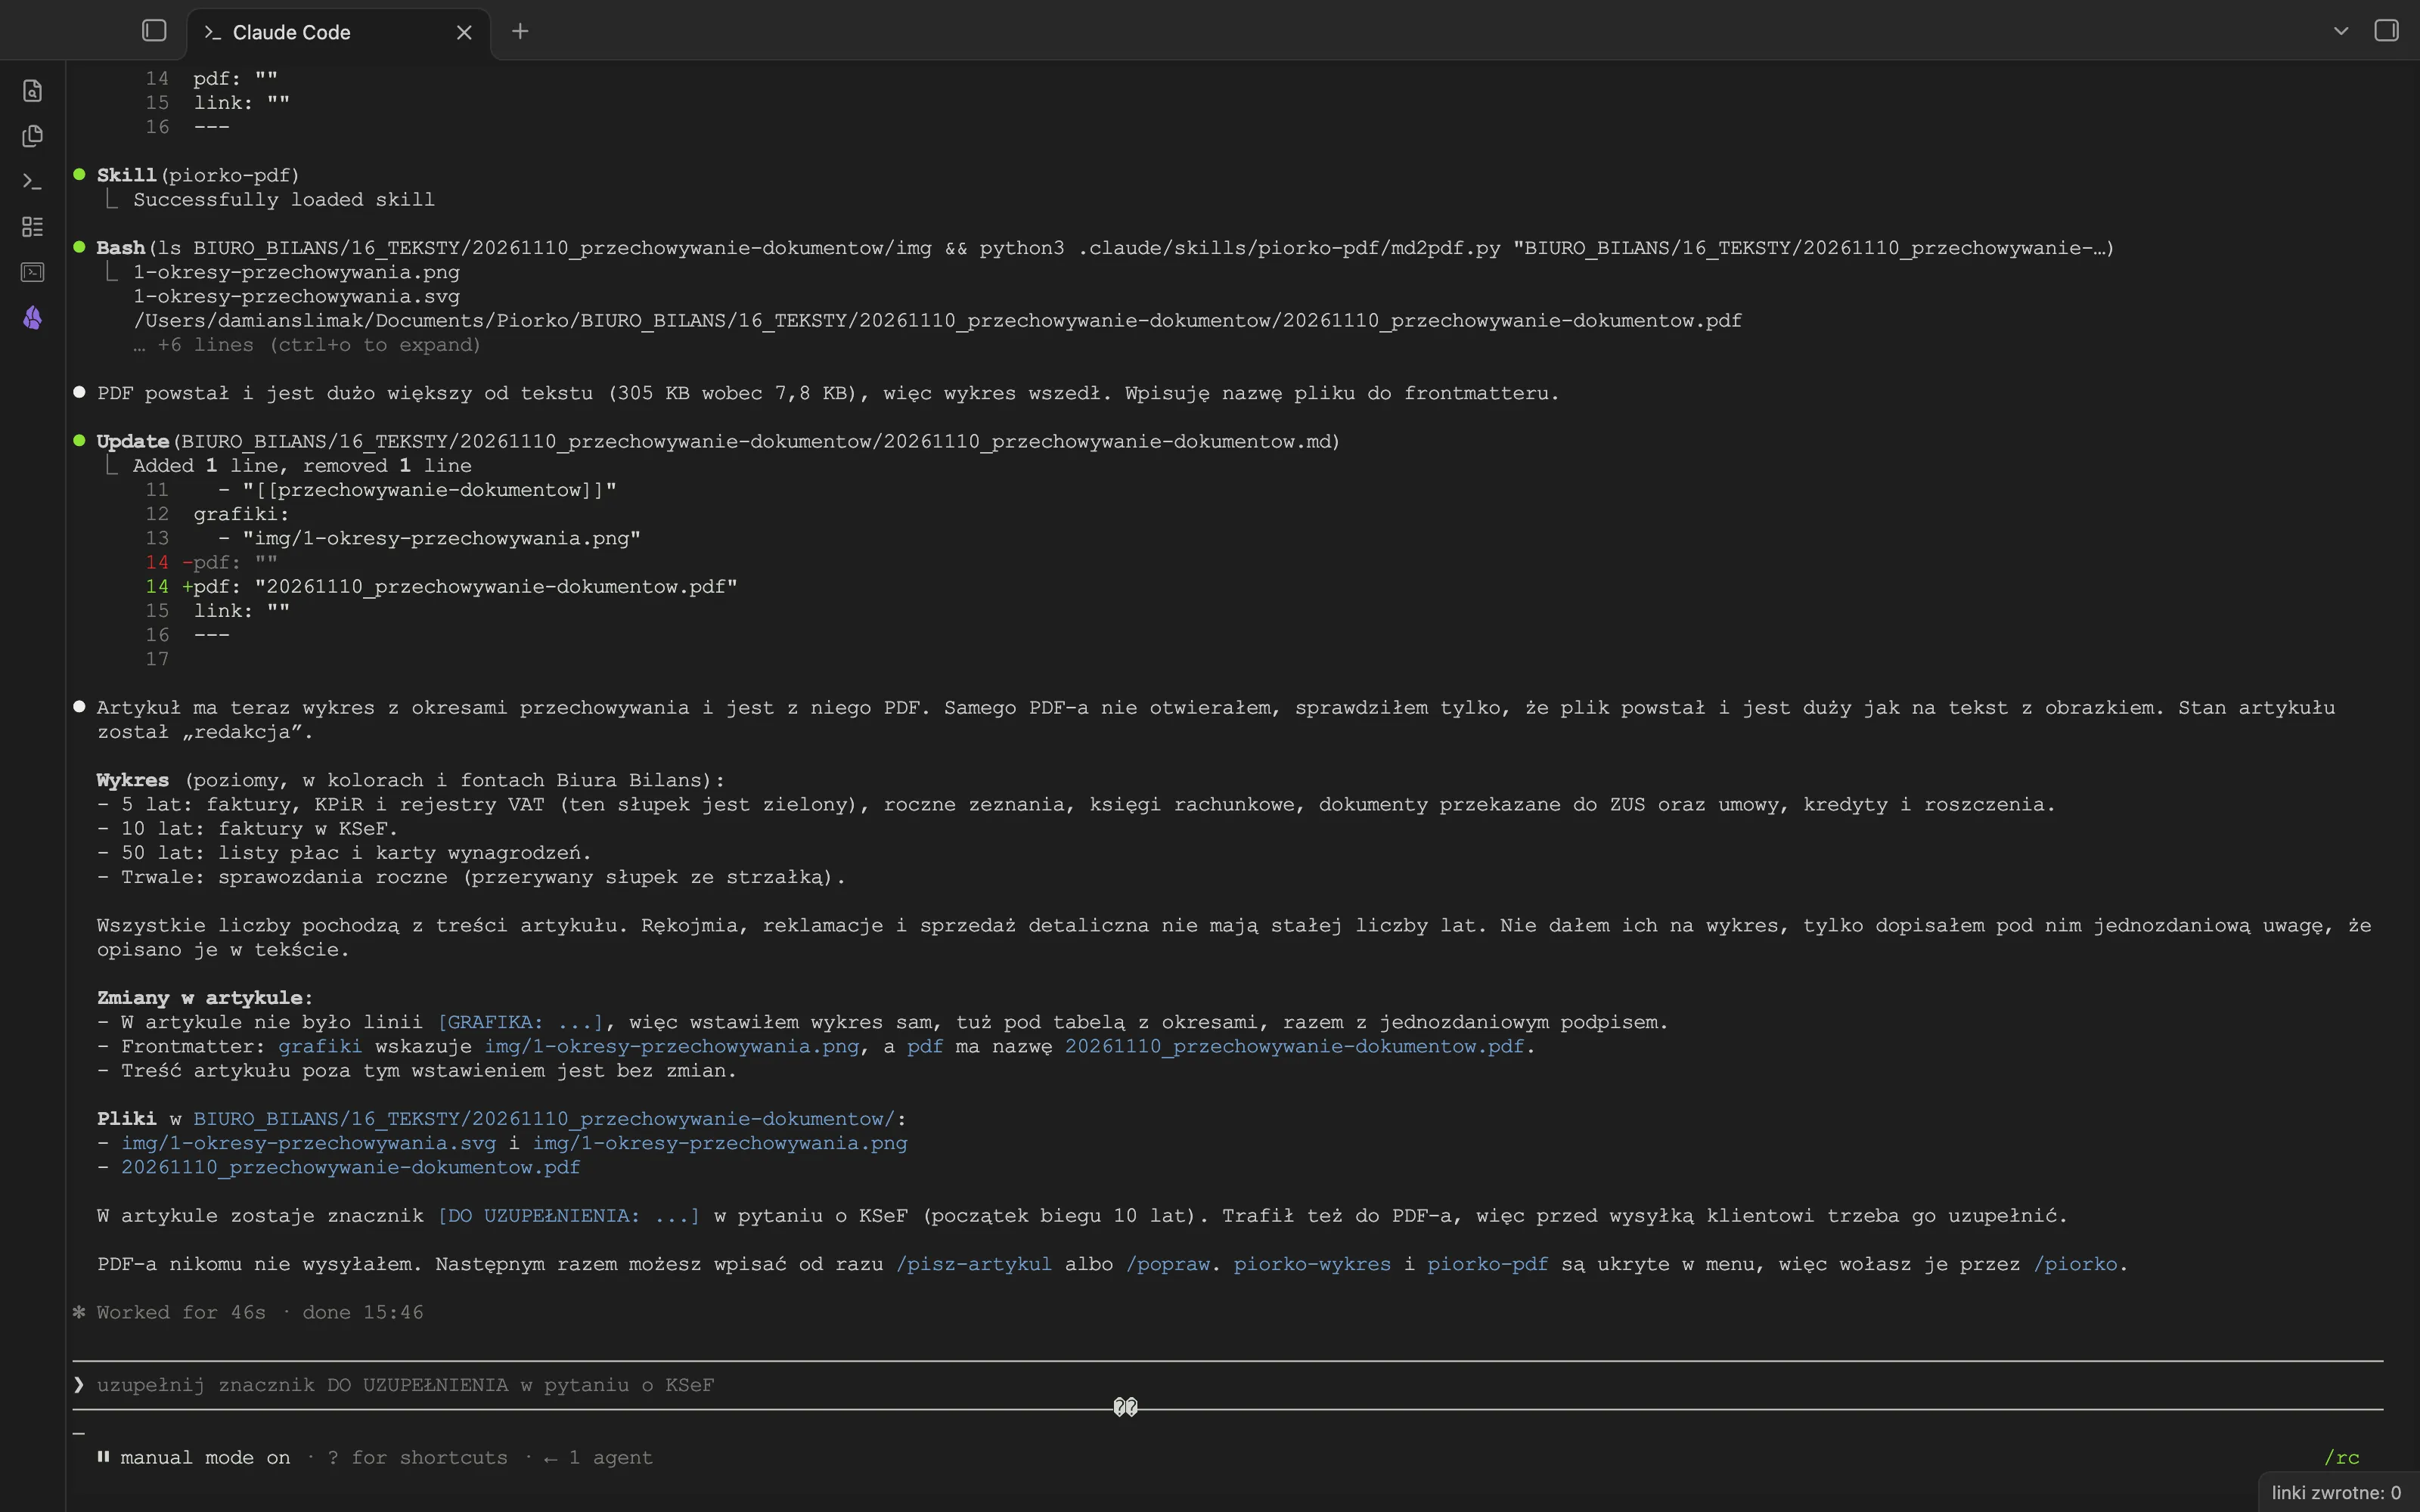Select the Claude Code tab
2420x1512 pixels.
(338, 33)
